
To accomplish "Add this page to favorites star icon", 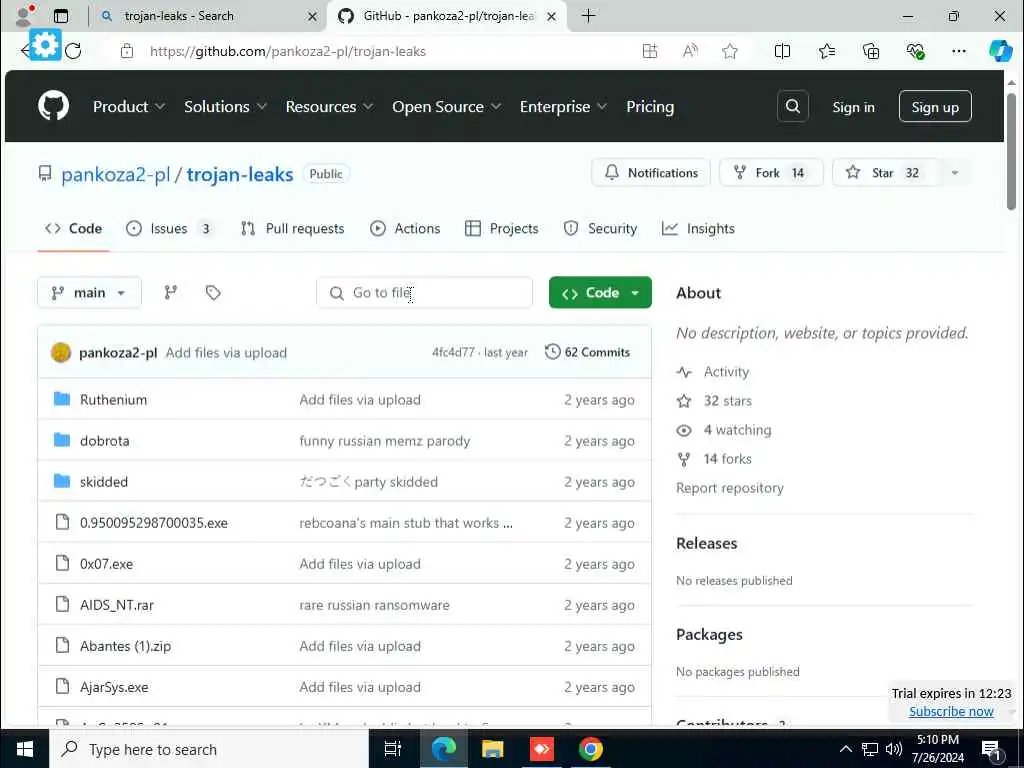I will [729, 51].
